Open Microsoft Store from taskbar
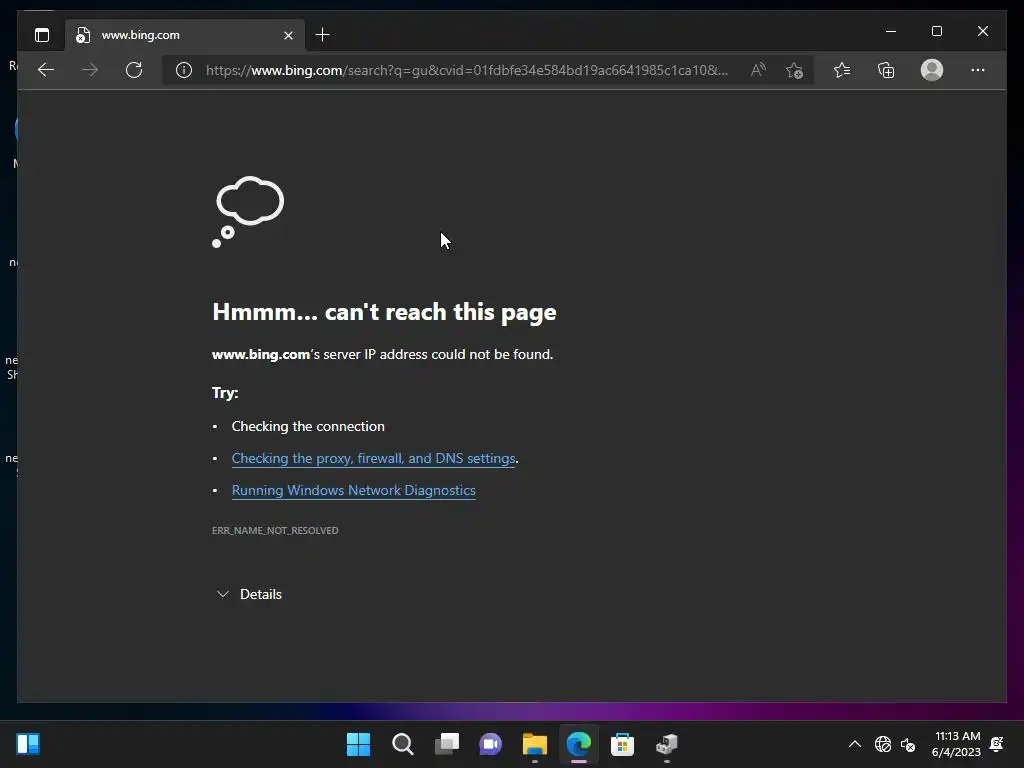The image size is (1024, 768). (x=622, y=744)
